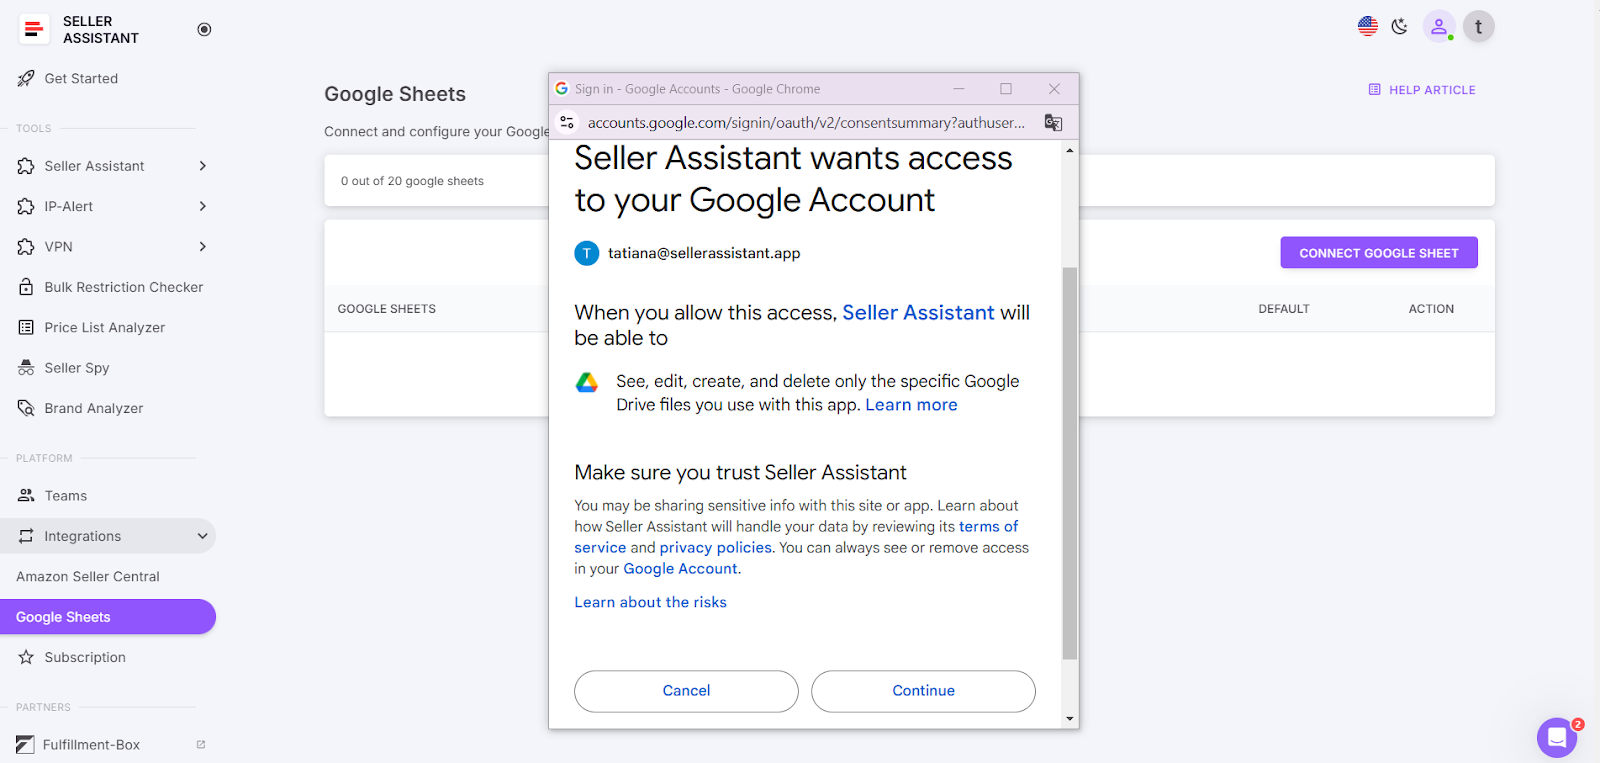Open the Subscription page
Viewport: 1600px width, 763px height.
tap(84, 657)
